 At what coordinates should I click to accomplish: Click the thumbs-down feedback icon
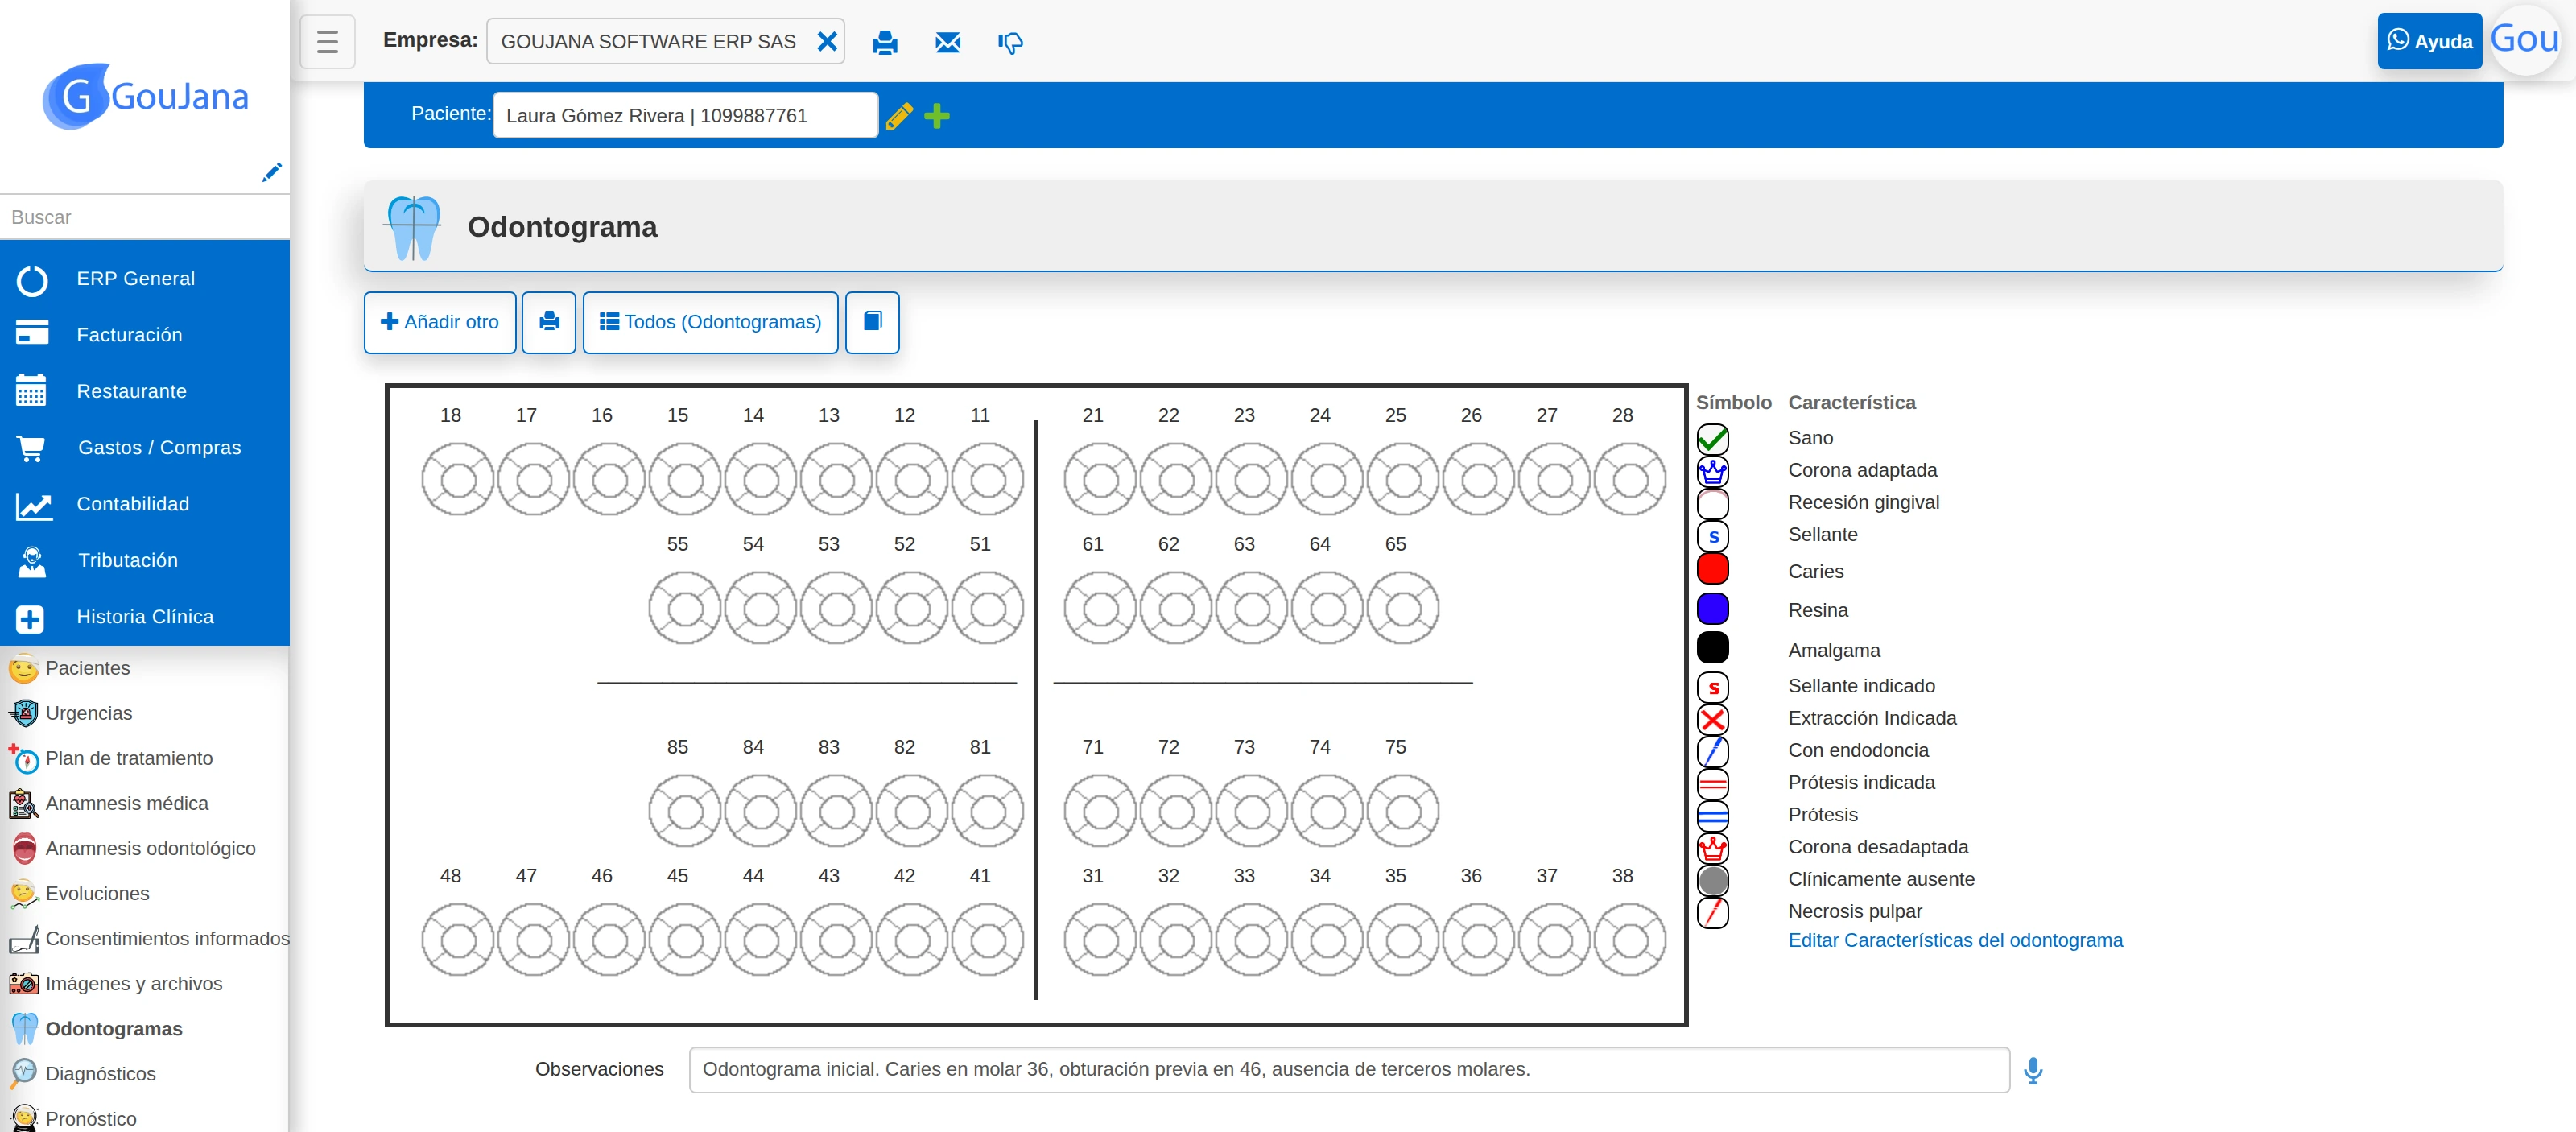[1010, 42]
